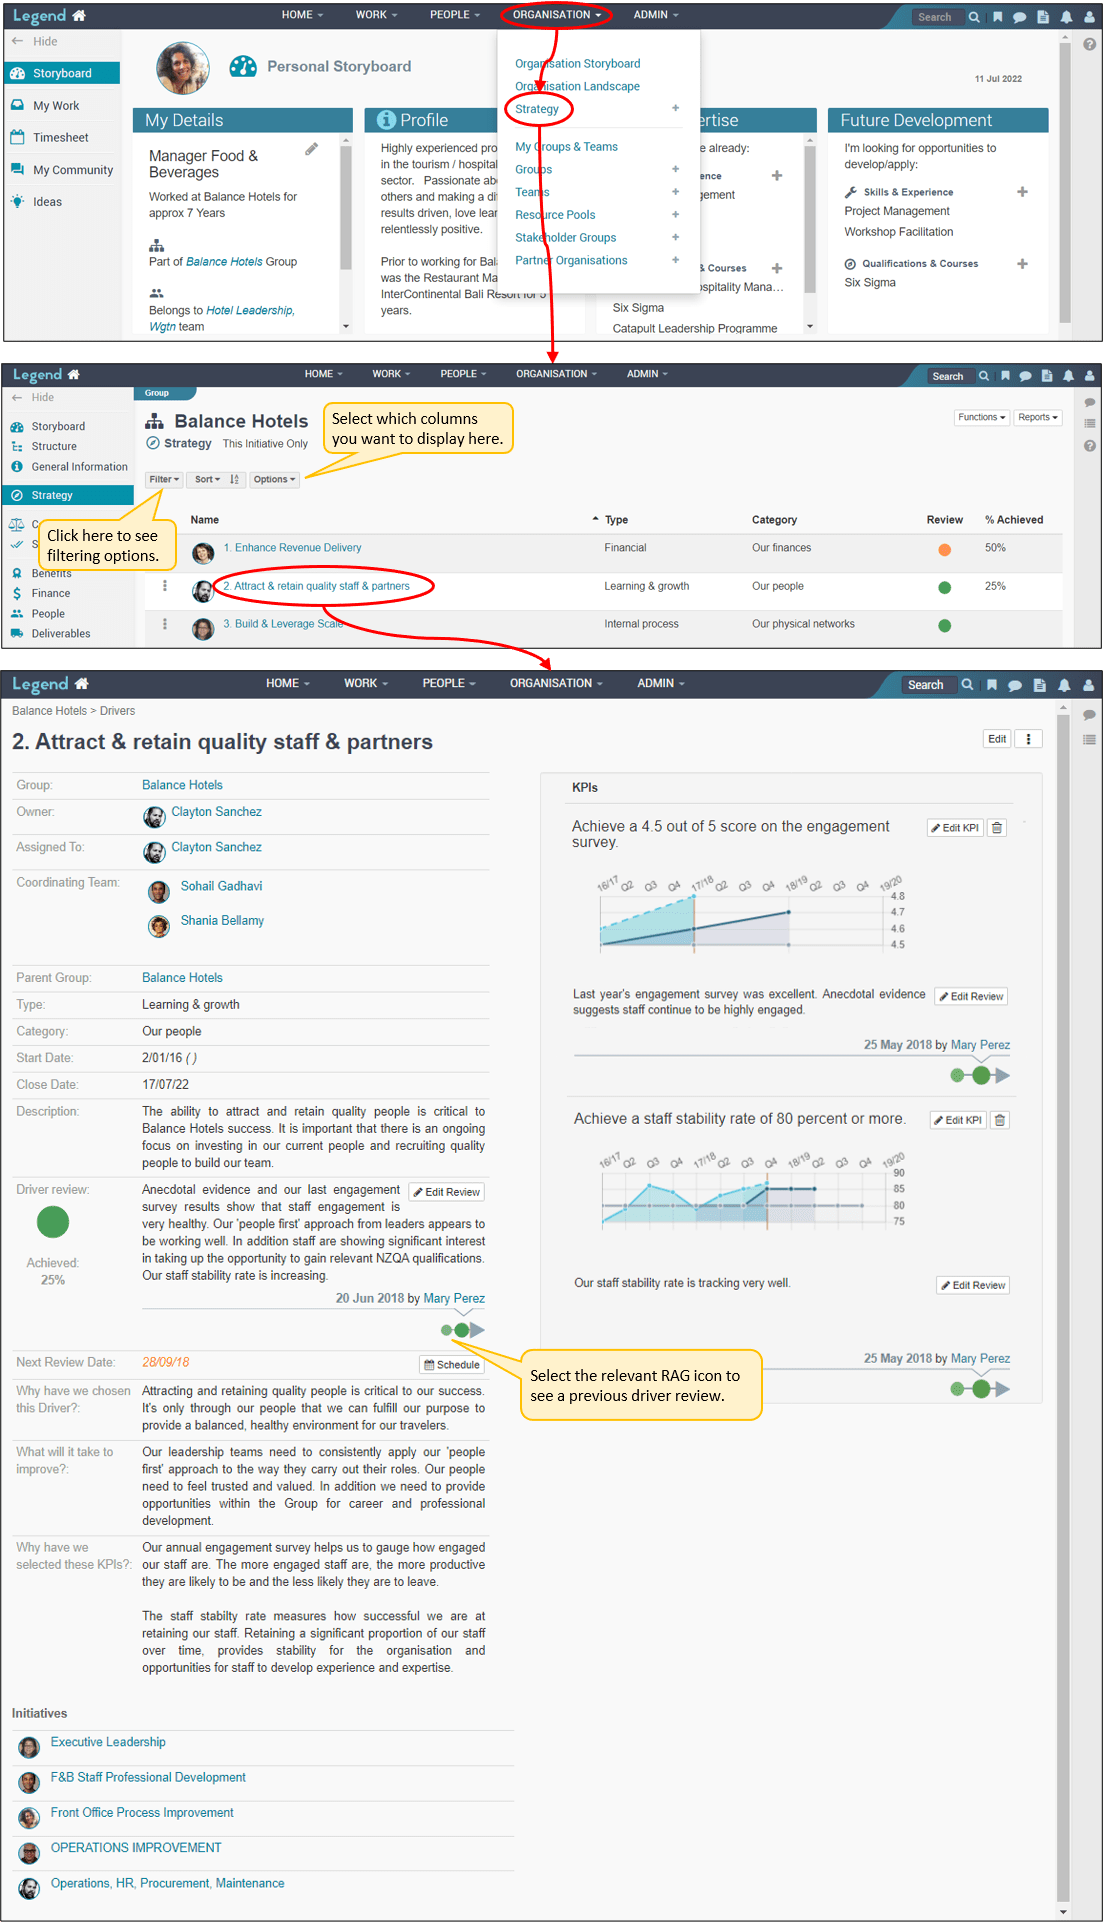Click Edit Review under the staff stability KPI
1103x1922 pixels.
click(973, 1286)
